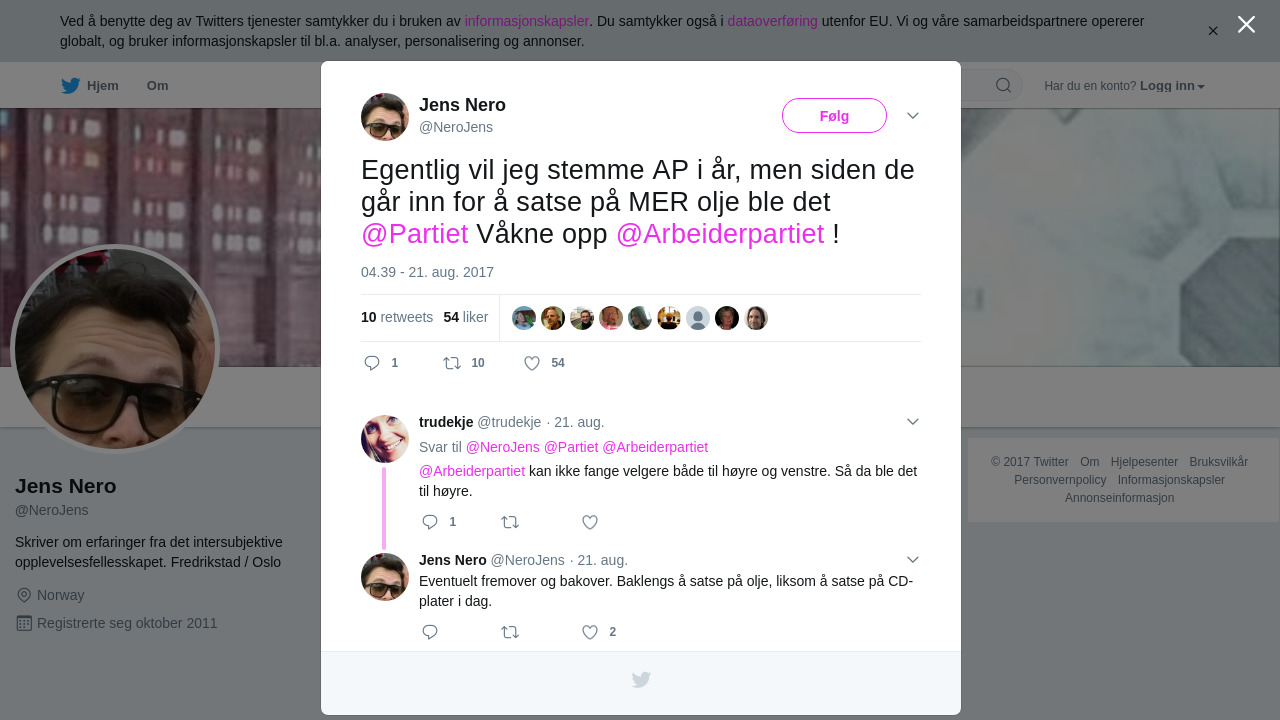Reply to trudekje's tweet

(430, 522)
